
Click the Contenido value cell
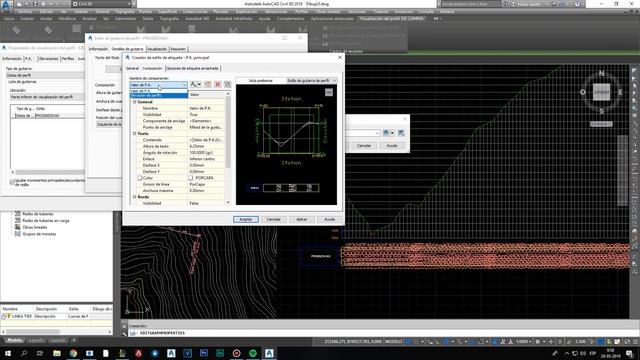(x=206, y=140)
